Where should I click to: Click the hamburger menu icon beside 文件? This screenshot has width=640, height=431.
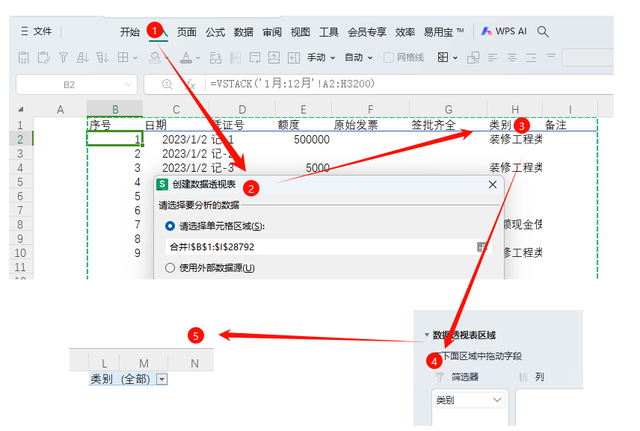[24, 31]
